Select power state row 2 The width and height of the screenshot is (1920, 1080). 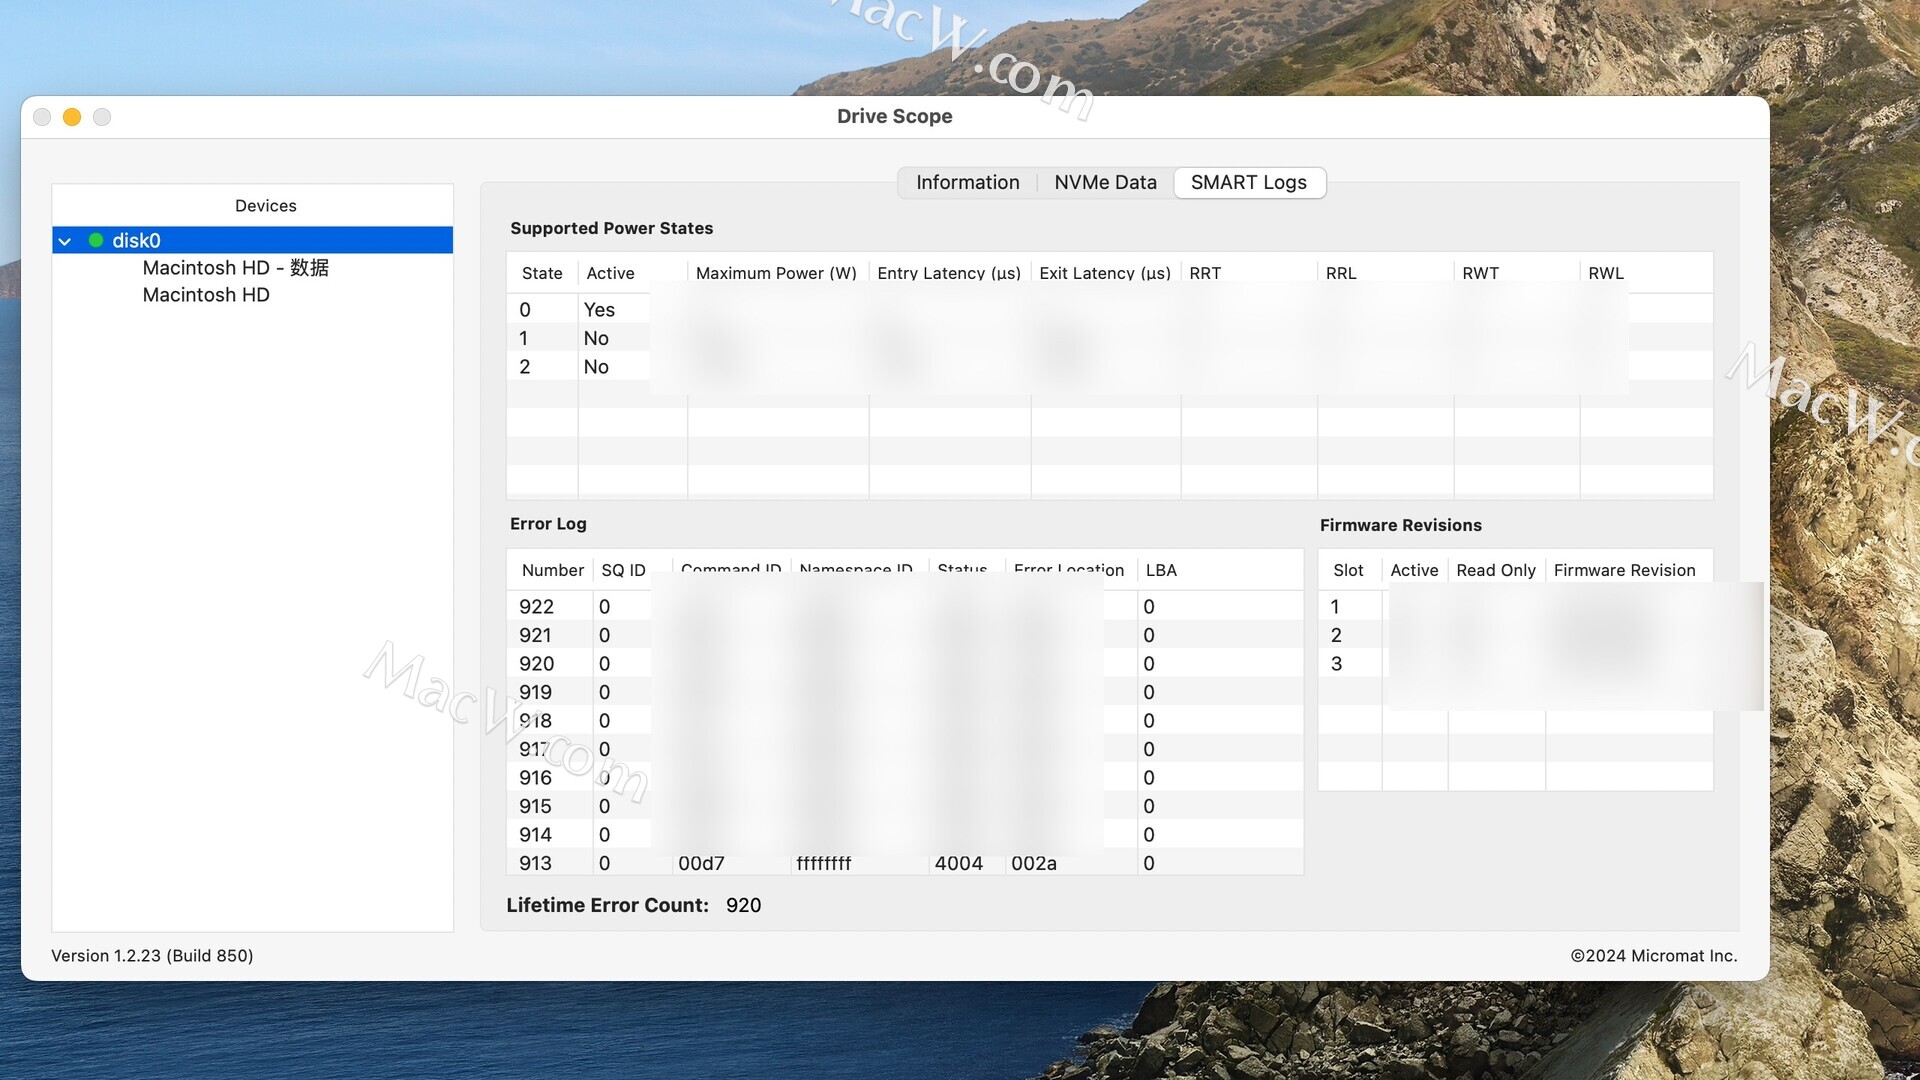560,367
